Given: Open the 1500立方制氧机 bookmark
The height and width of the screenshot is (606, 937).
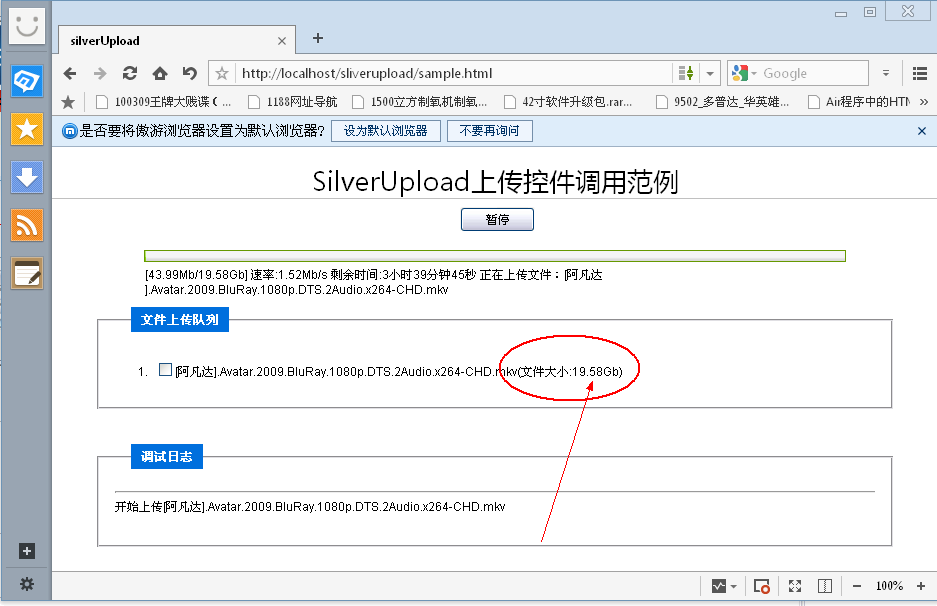Looking at the screenshot, I should click(420, 102).
